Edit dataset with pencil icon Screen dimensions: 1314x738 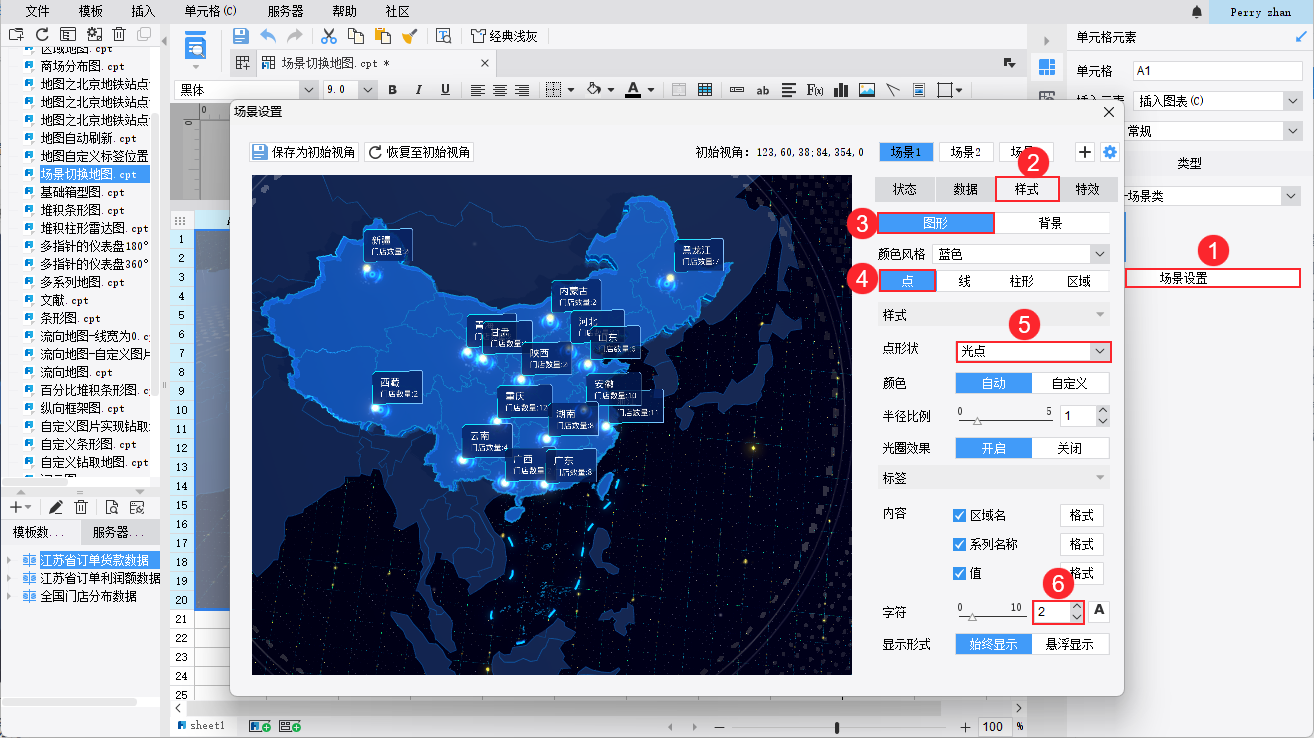[56, 508]
